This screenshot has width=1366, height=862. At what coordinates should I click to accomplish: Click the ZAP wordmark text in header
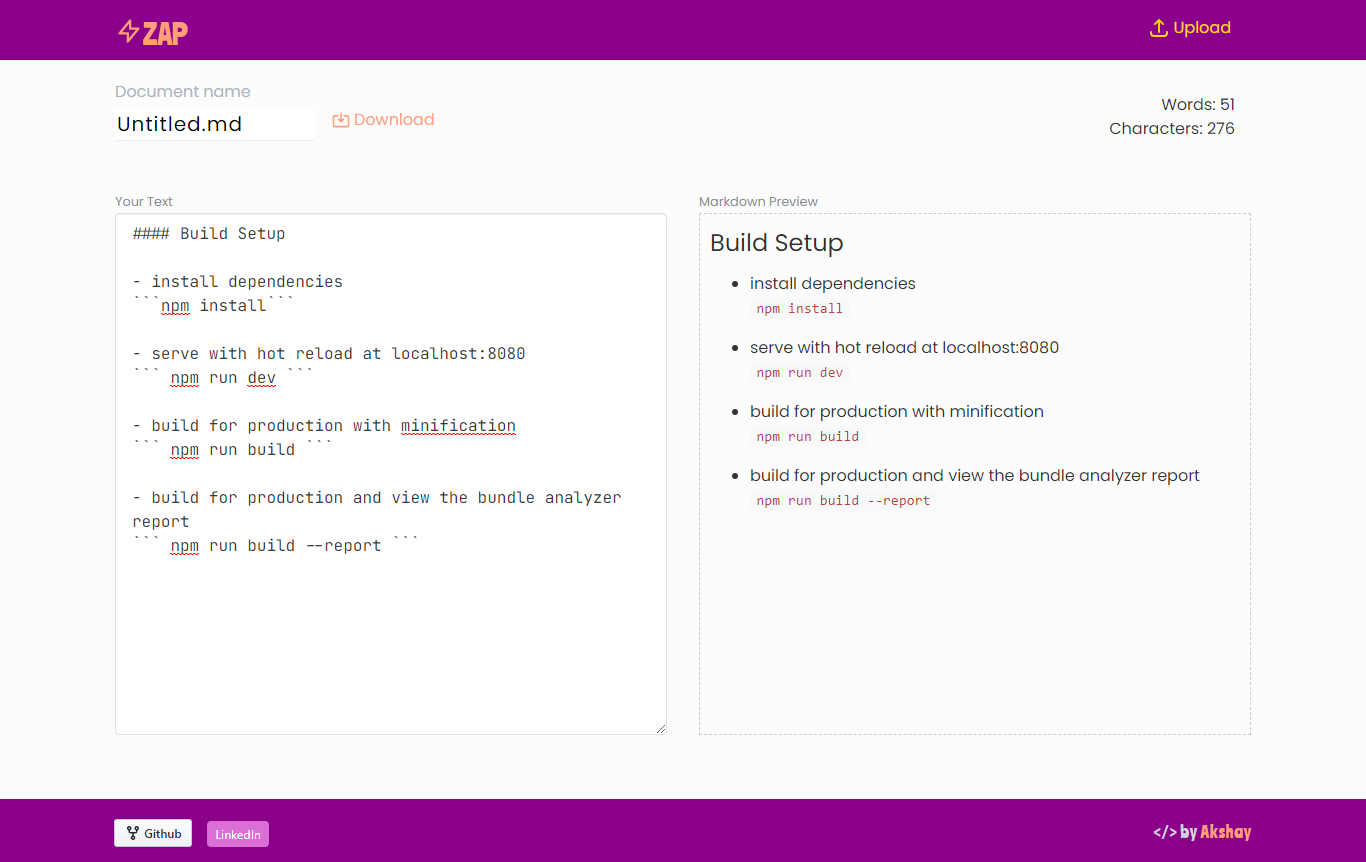tap(165, 33)
